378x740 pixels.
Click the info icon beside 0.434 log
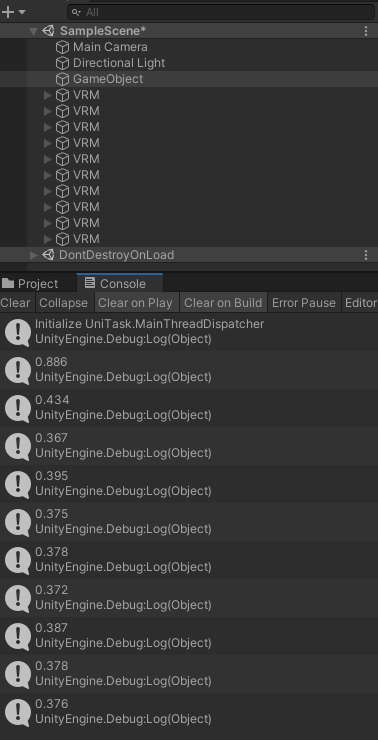(x=18, y=409)
